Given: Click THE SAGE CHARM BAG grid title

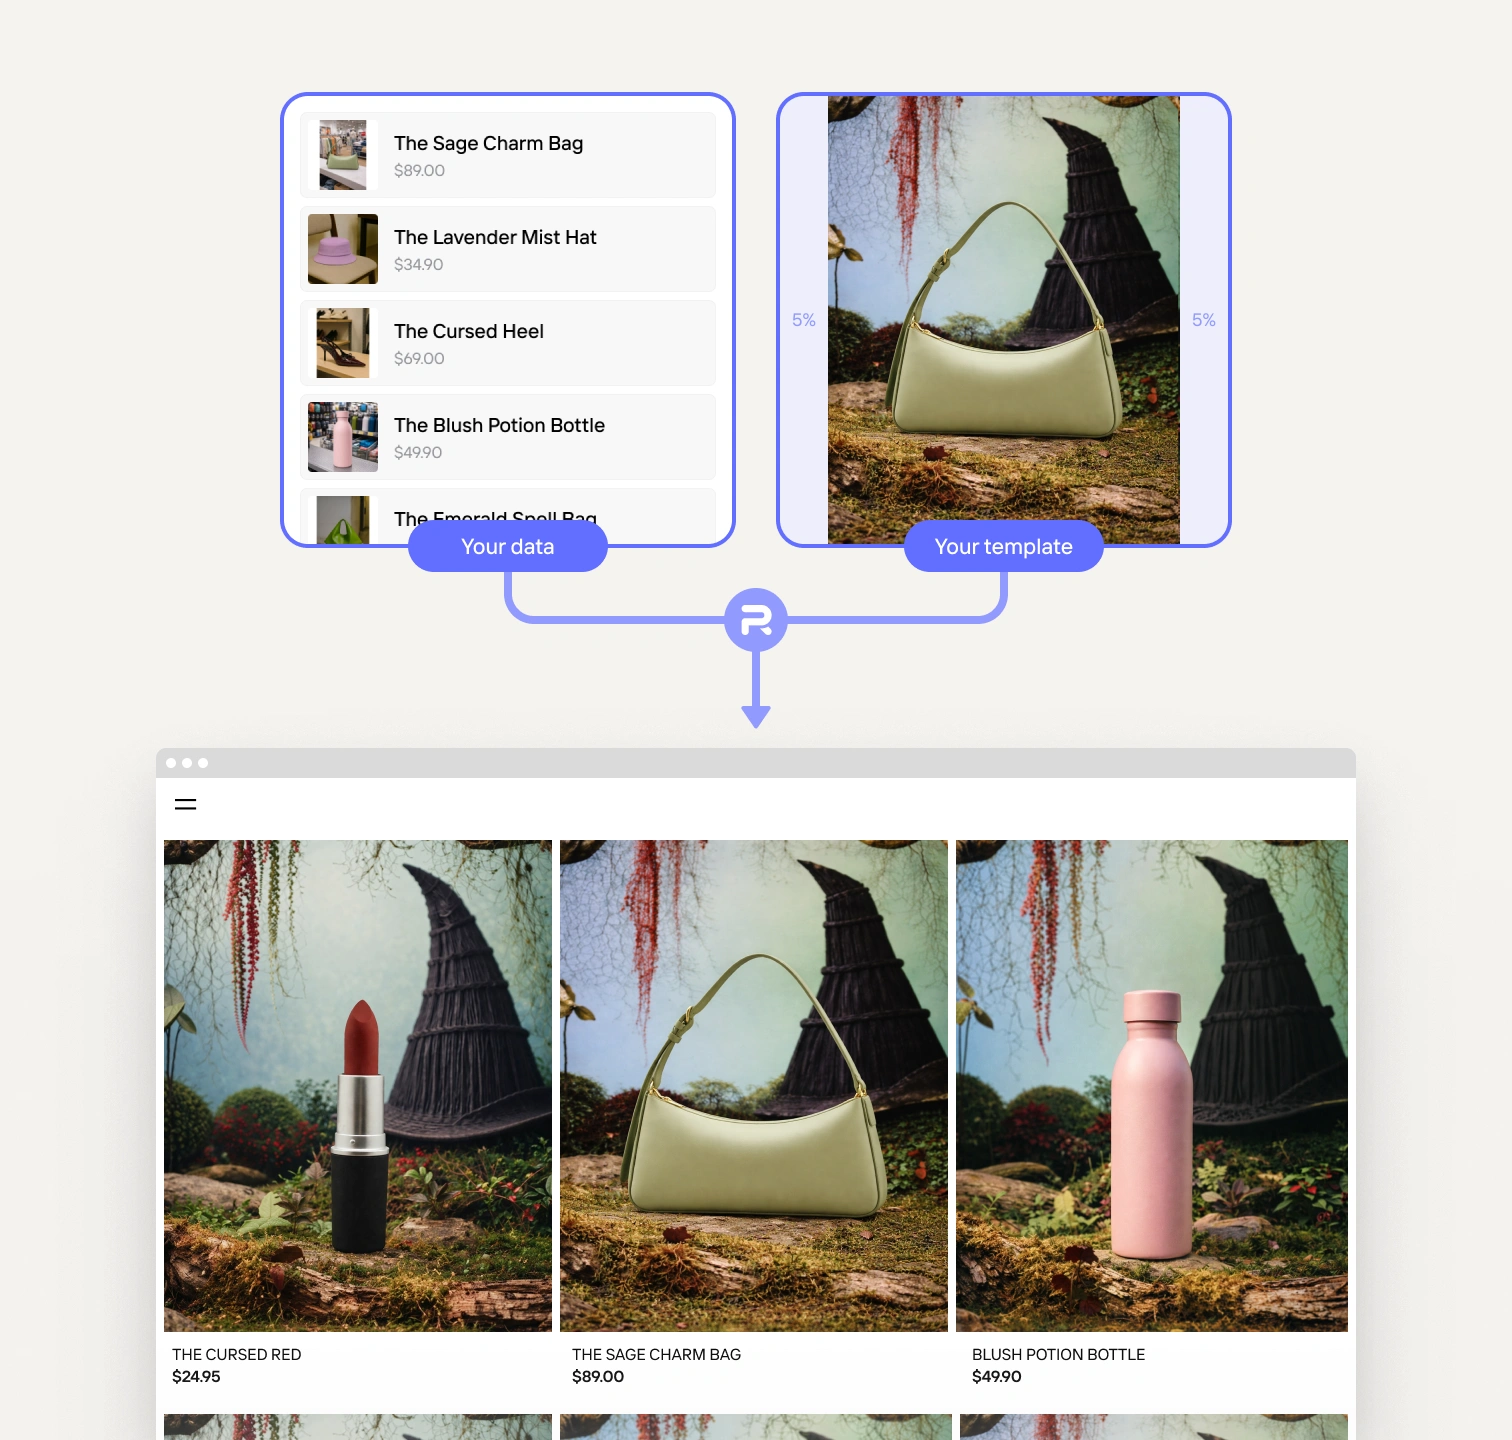Looking at the screenshot, I should pyautogui.click(x=656, y=1354).
